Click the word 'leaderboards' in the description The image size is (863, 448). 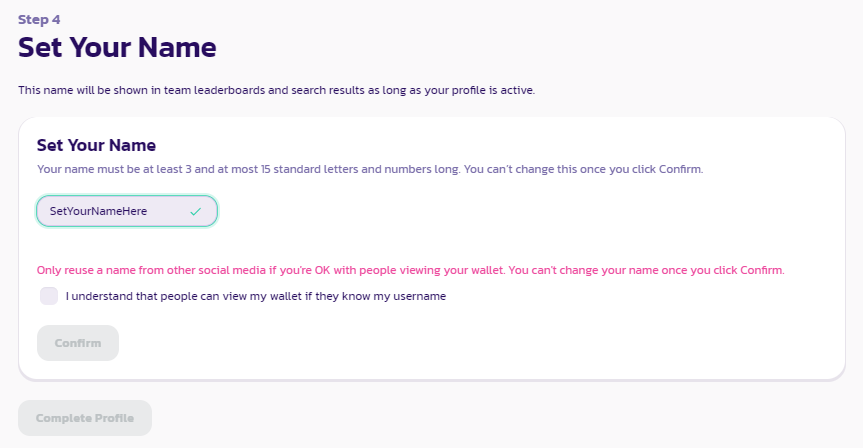(230, 90)
